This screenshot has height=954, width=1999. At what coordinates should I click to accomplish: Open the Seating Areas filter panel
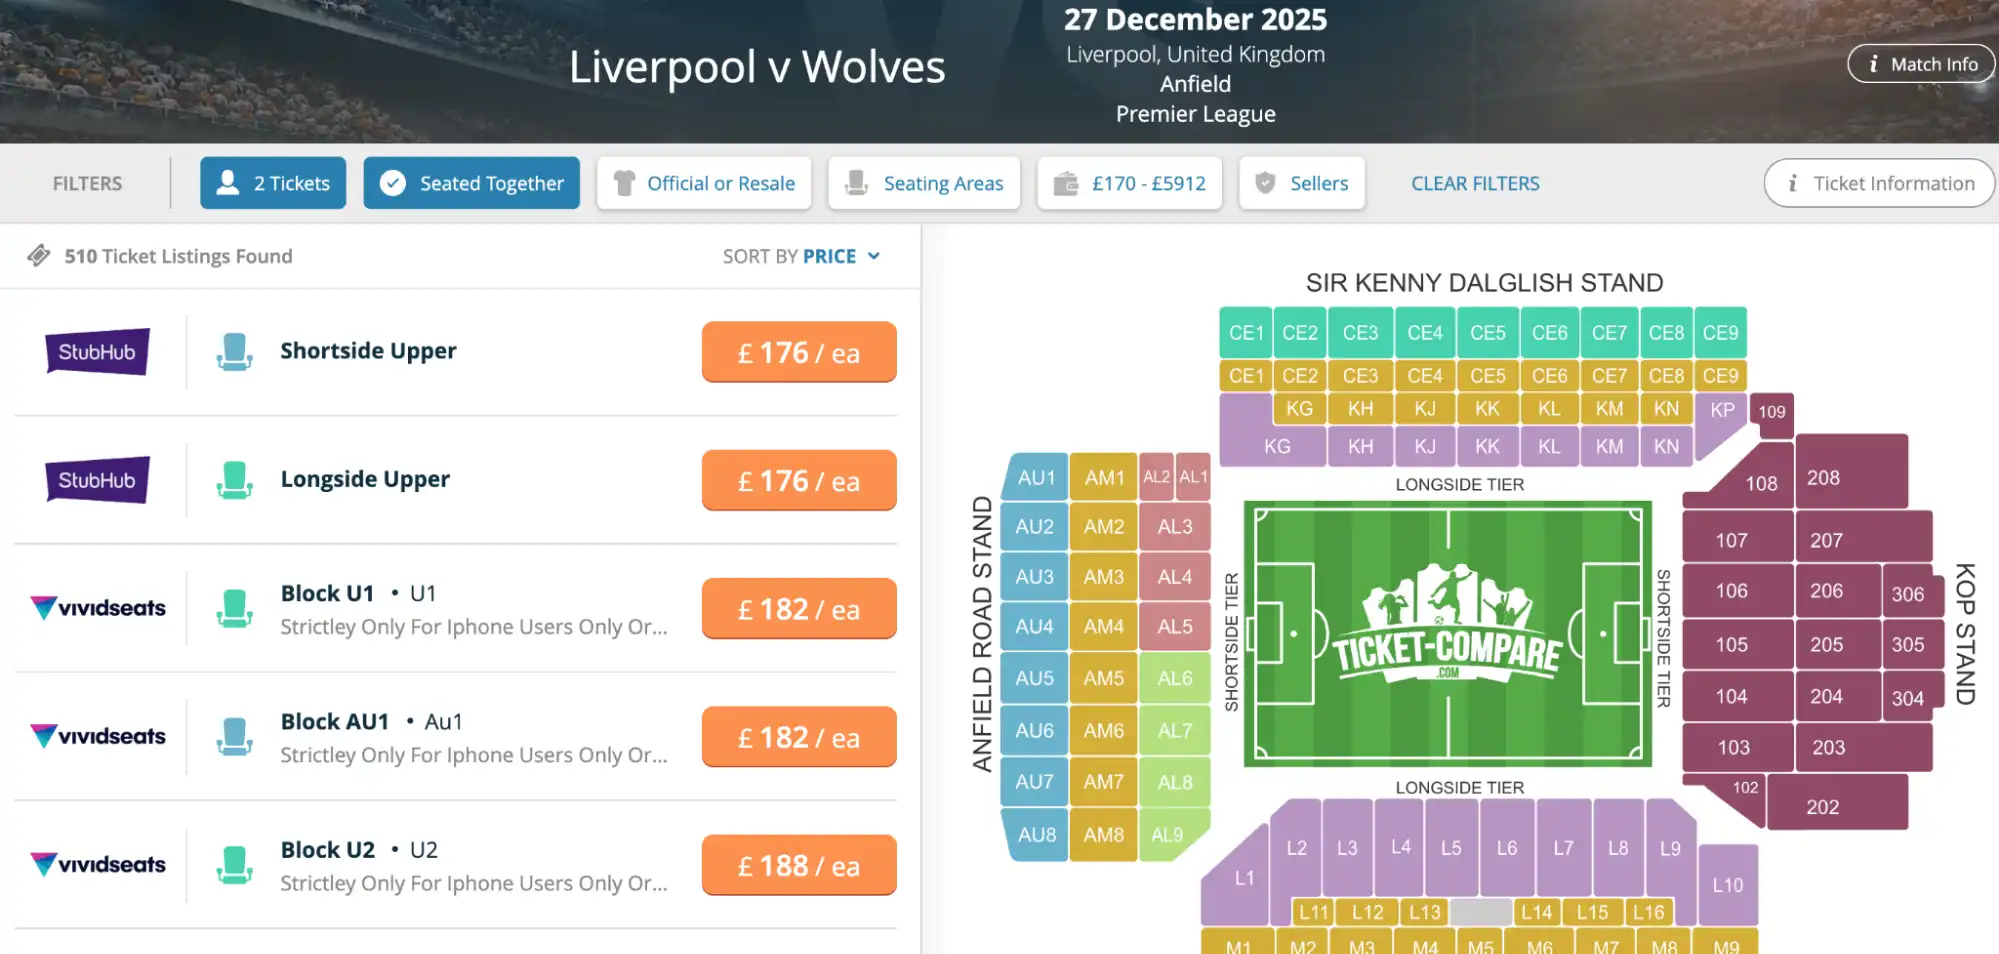[x=923, y=182]
